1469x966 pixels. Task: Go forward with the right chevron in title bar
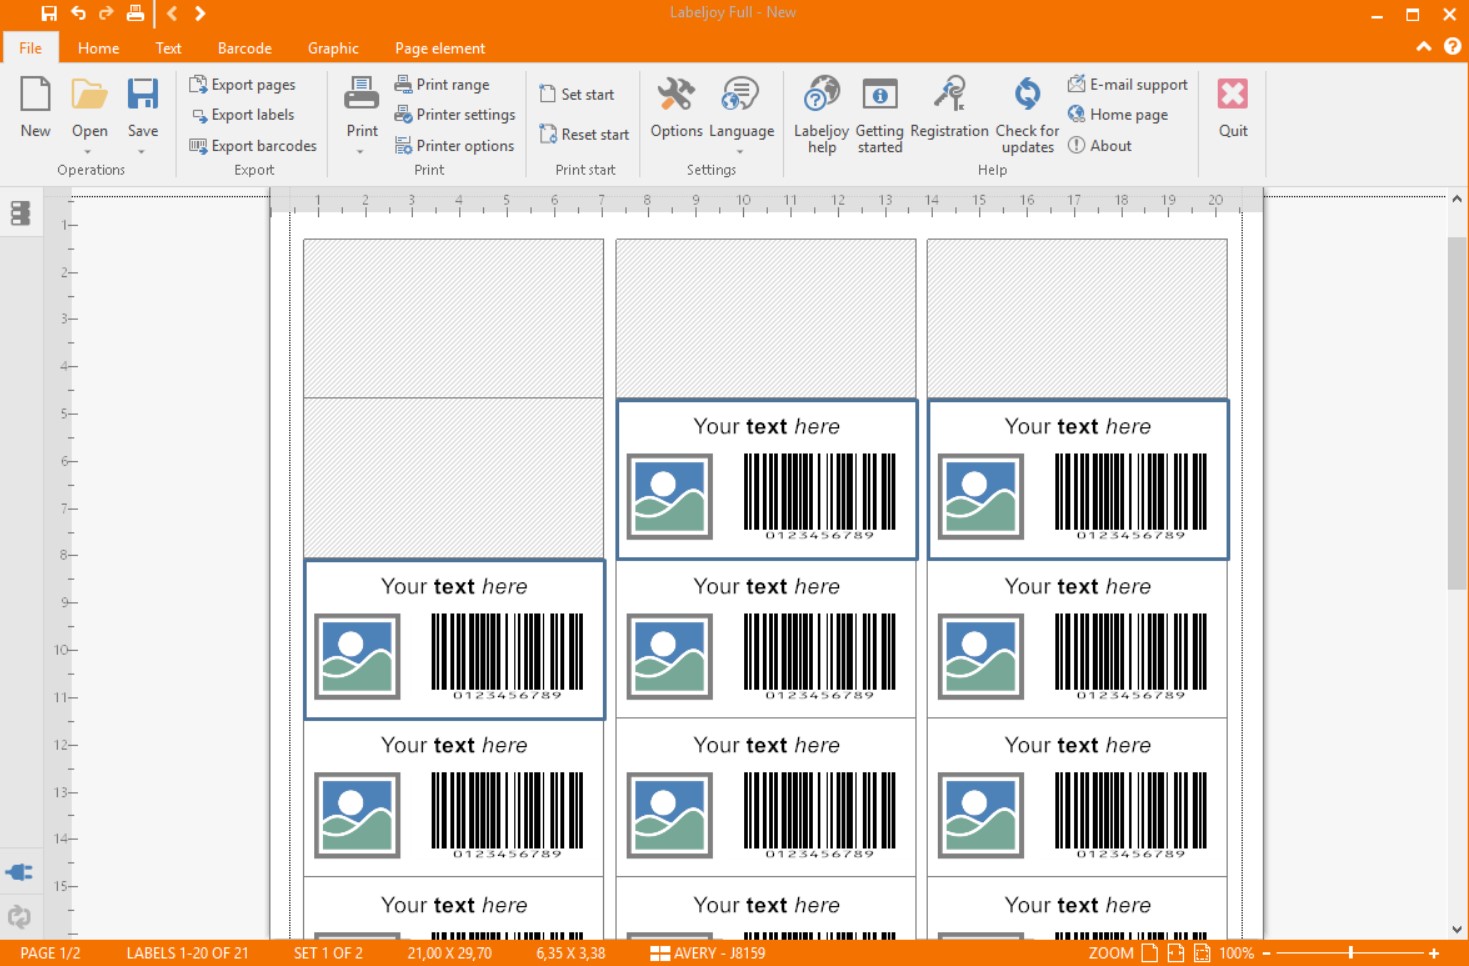click(200, 13)
